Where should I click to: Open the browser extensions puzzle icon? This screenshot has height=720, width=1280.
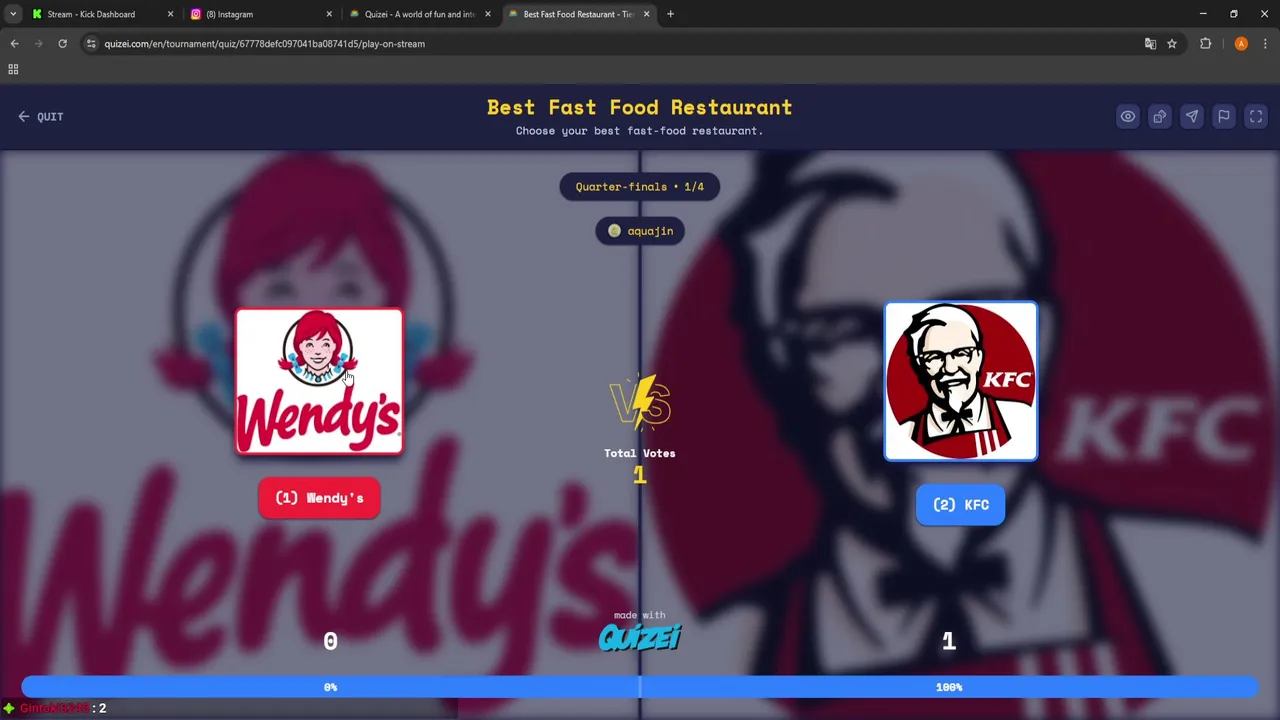tap(1205, 44)
